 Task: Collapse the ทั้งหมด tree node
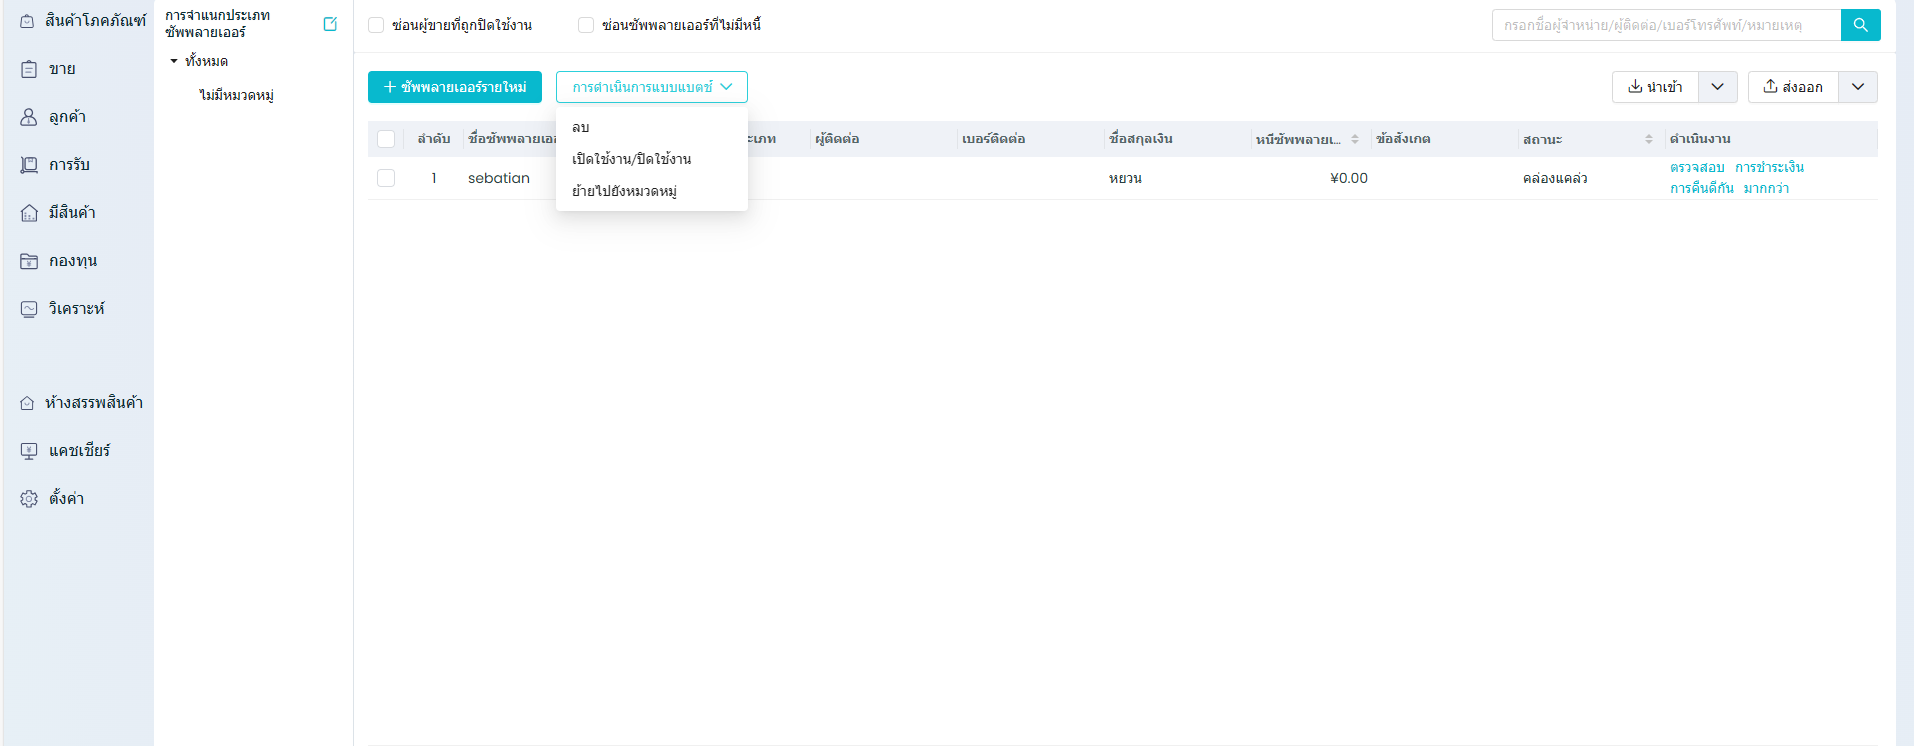coord(174,61)
